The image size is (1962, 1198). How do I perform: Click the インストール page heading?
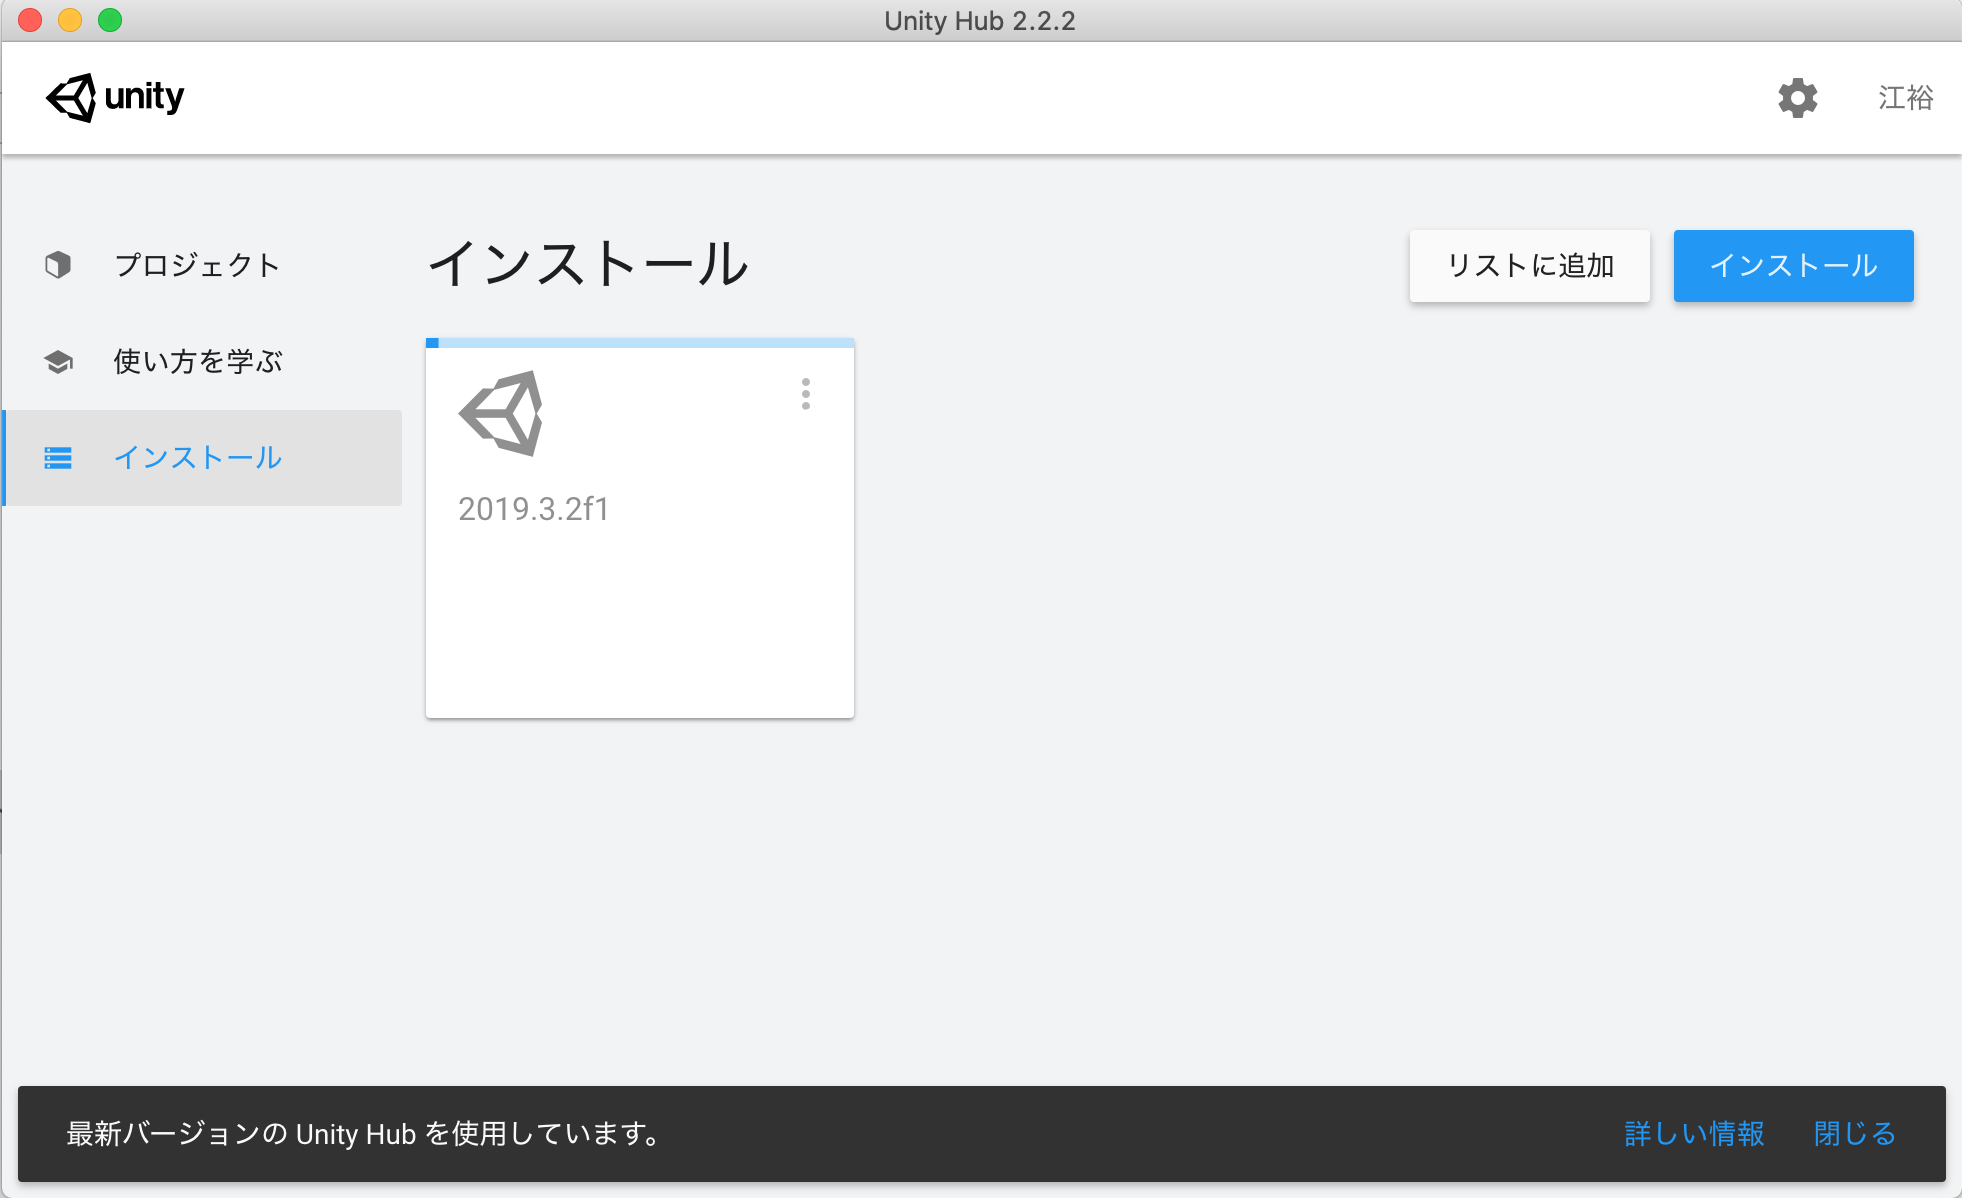(x=588, y=264)
